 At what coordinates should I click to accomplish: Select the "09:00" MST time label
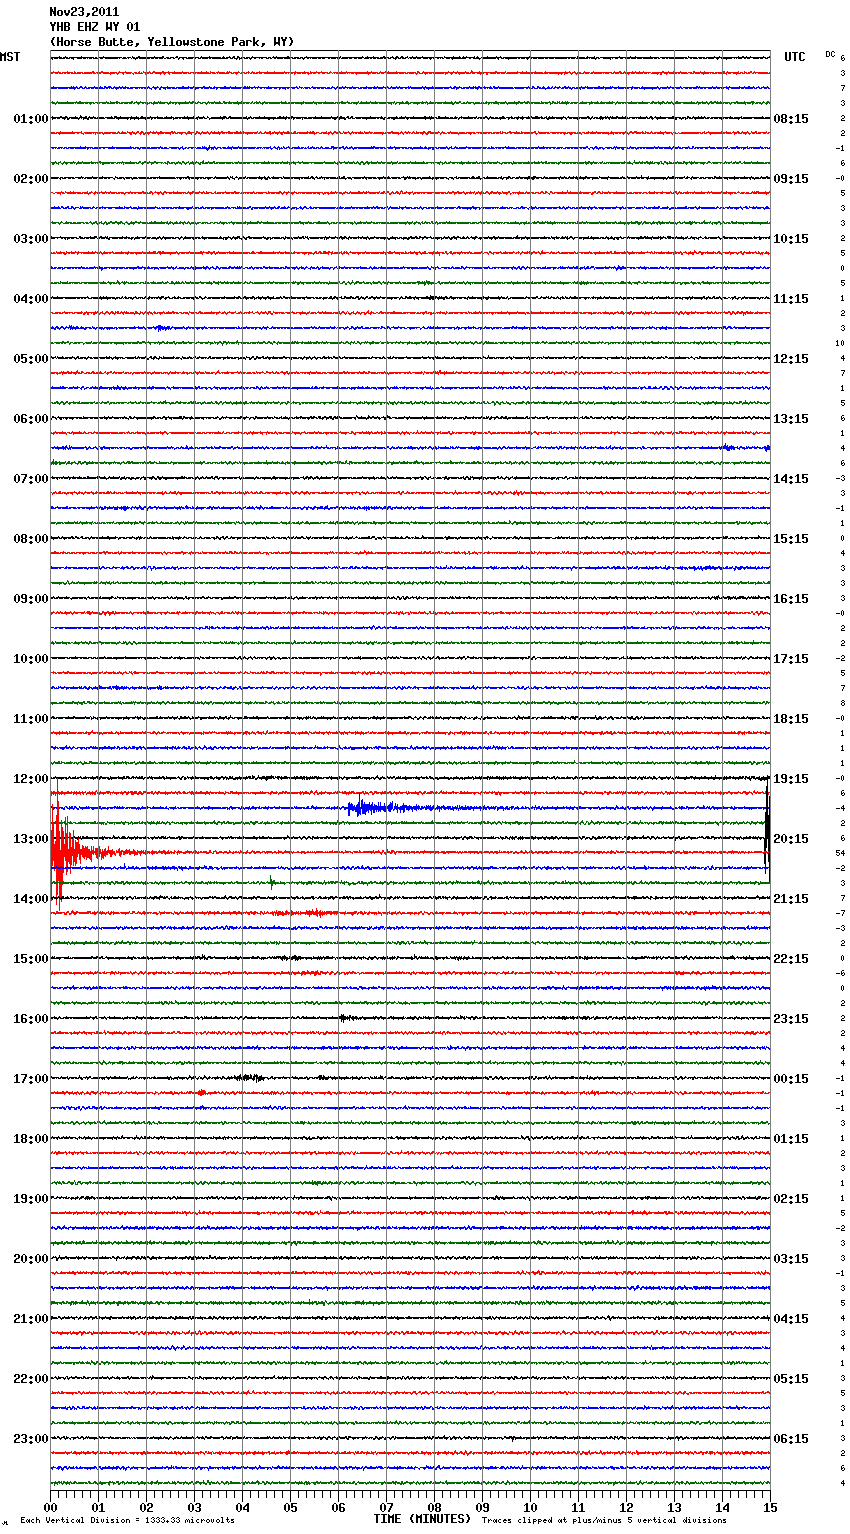point(31,599)
